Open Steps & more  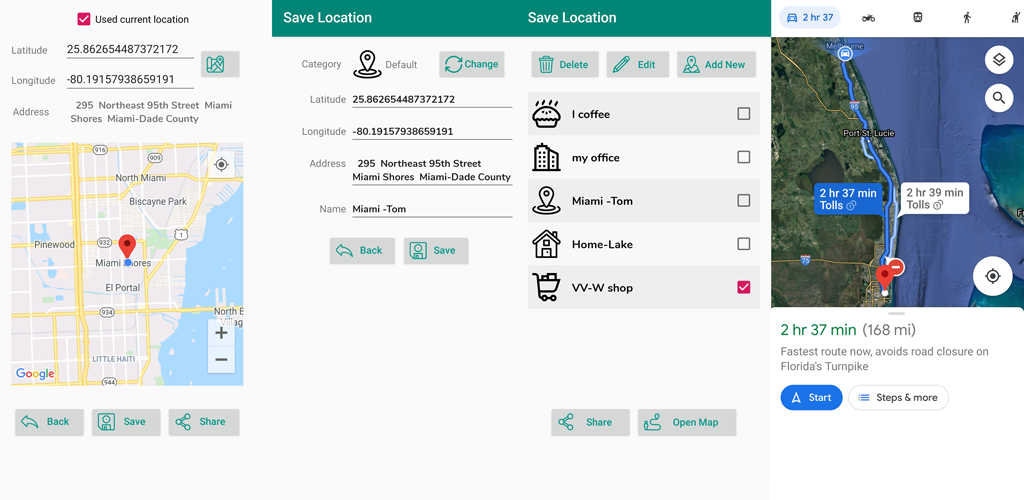(x=898, y=398)
